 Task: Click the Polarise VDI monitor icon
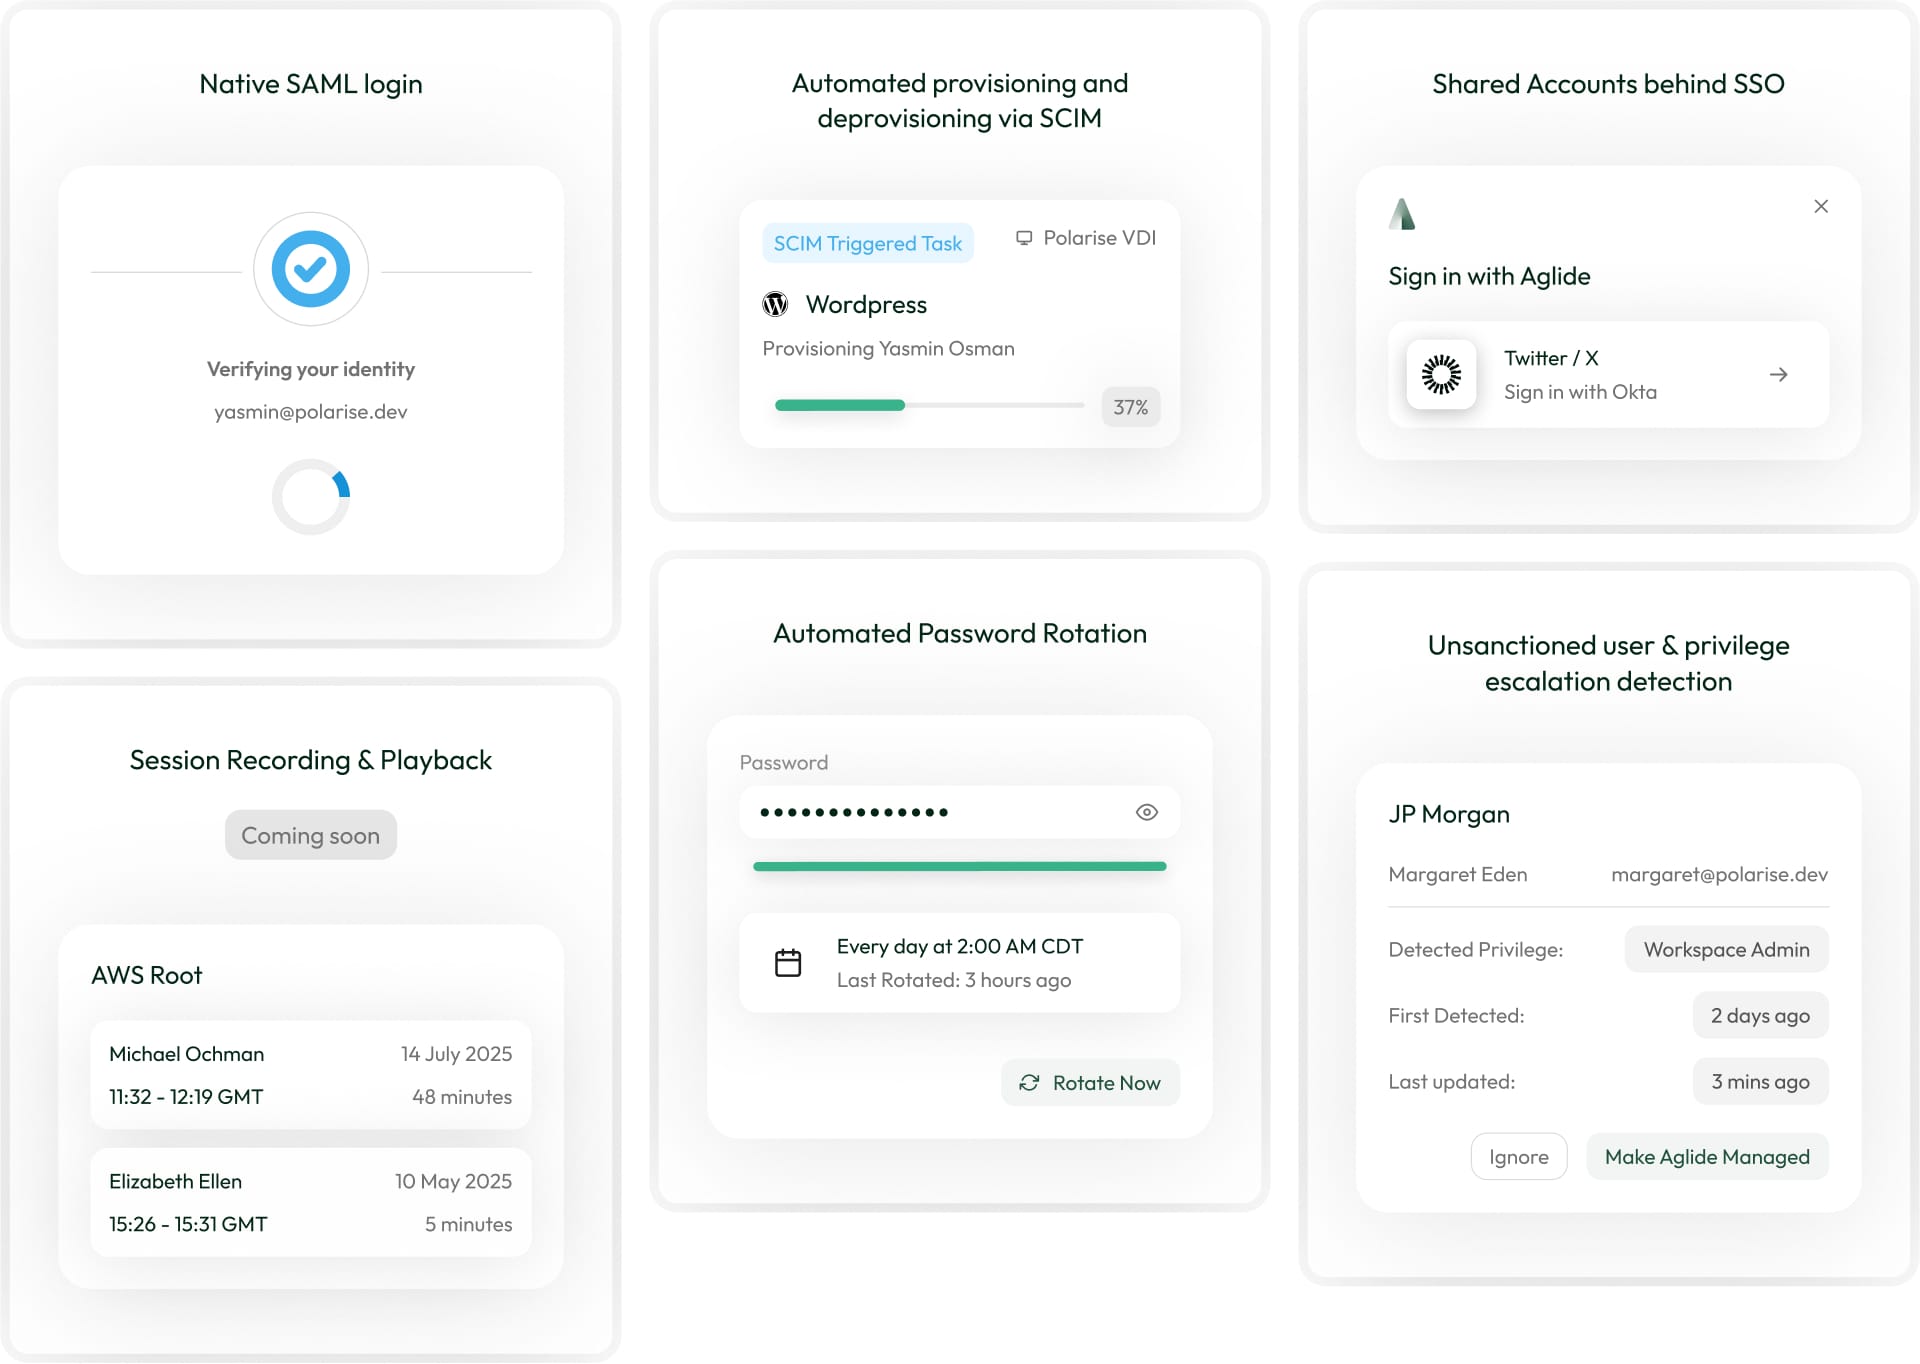(1024, 238)
